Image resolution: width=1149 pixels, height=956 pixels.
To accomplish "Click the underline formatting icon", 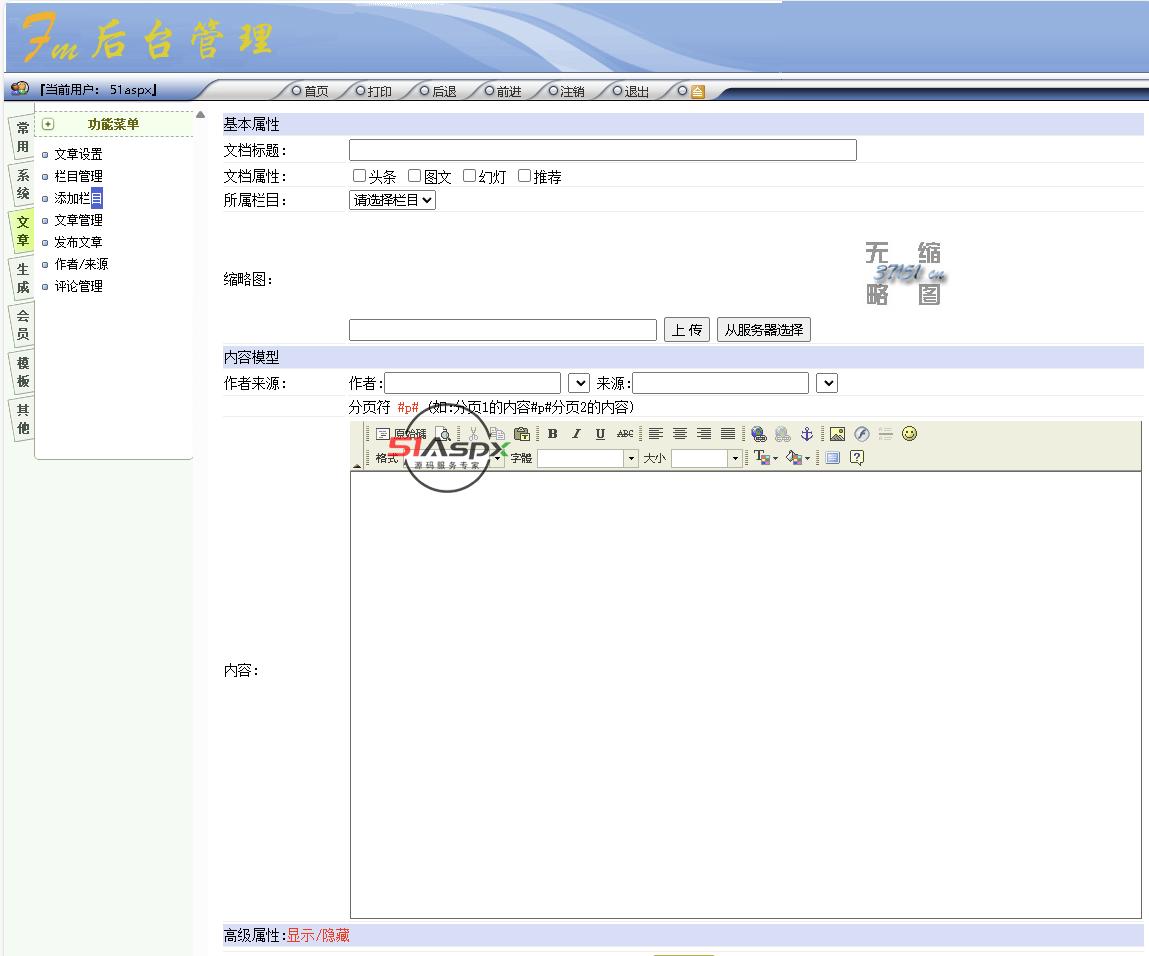I will [600, 434].
